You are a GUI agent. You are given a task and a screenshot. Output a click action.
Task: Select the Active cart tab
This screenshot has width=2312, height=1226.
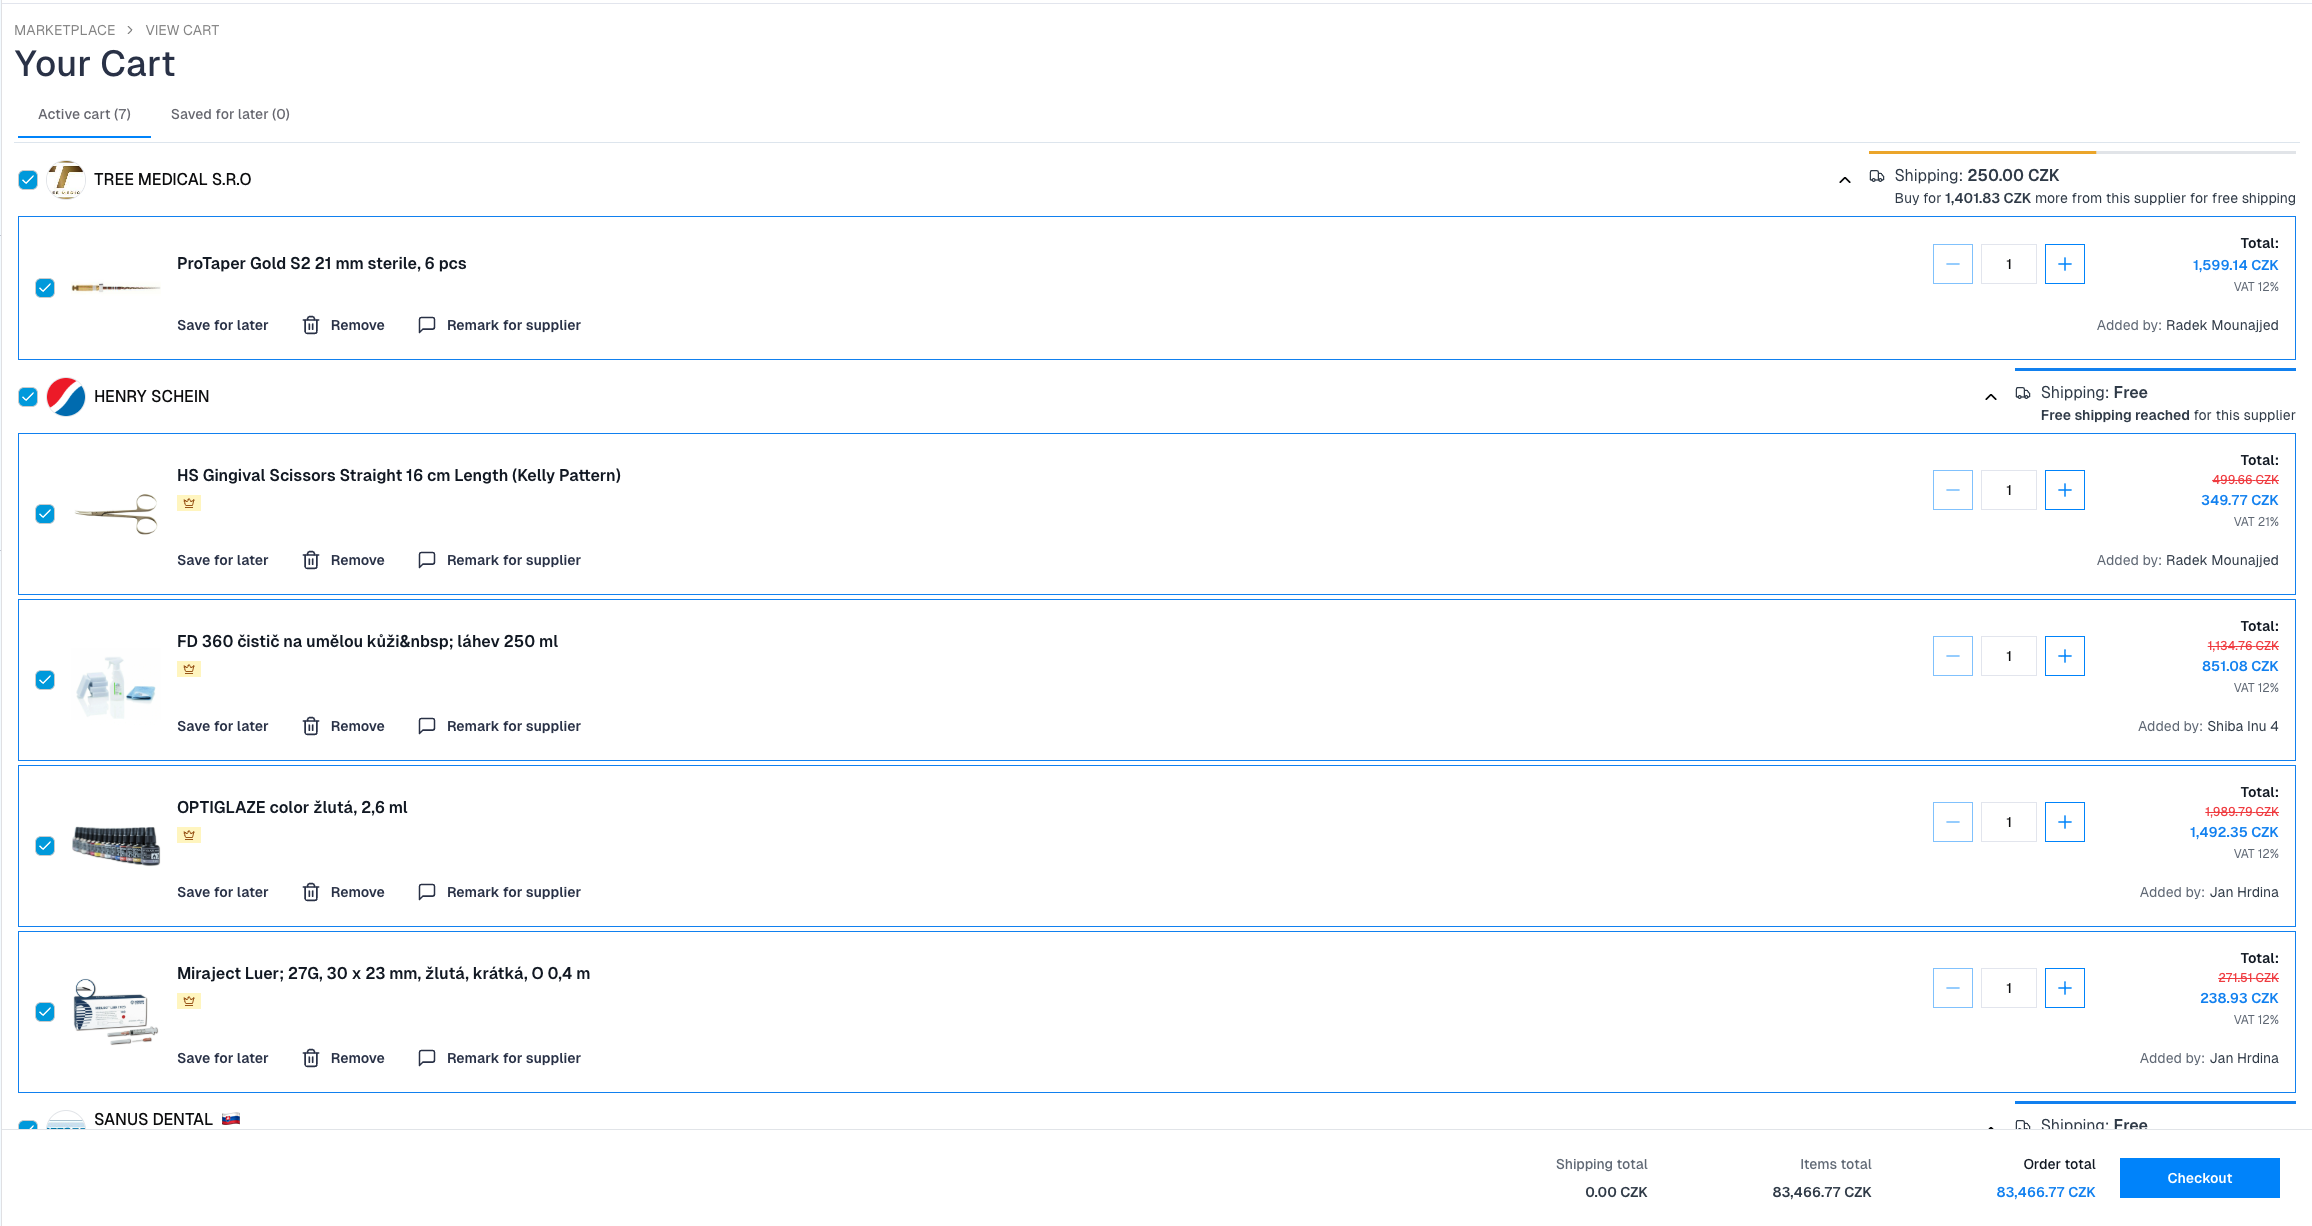click(x=84, y=114)
